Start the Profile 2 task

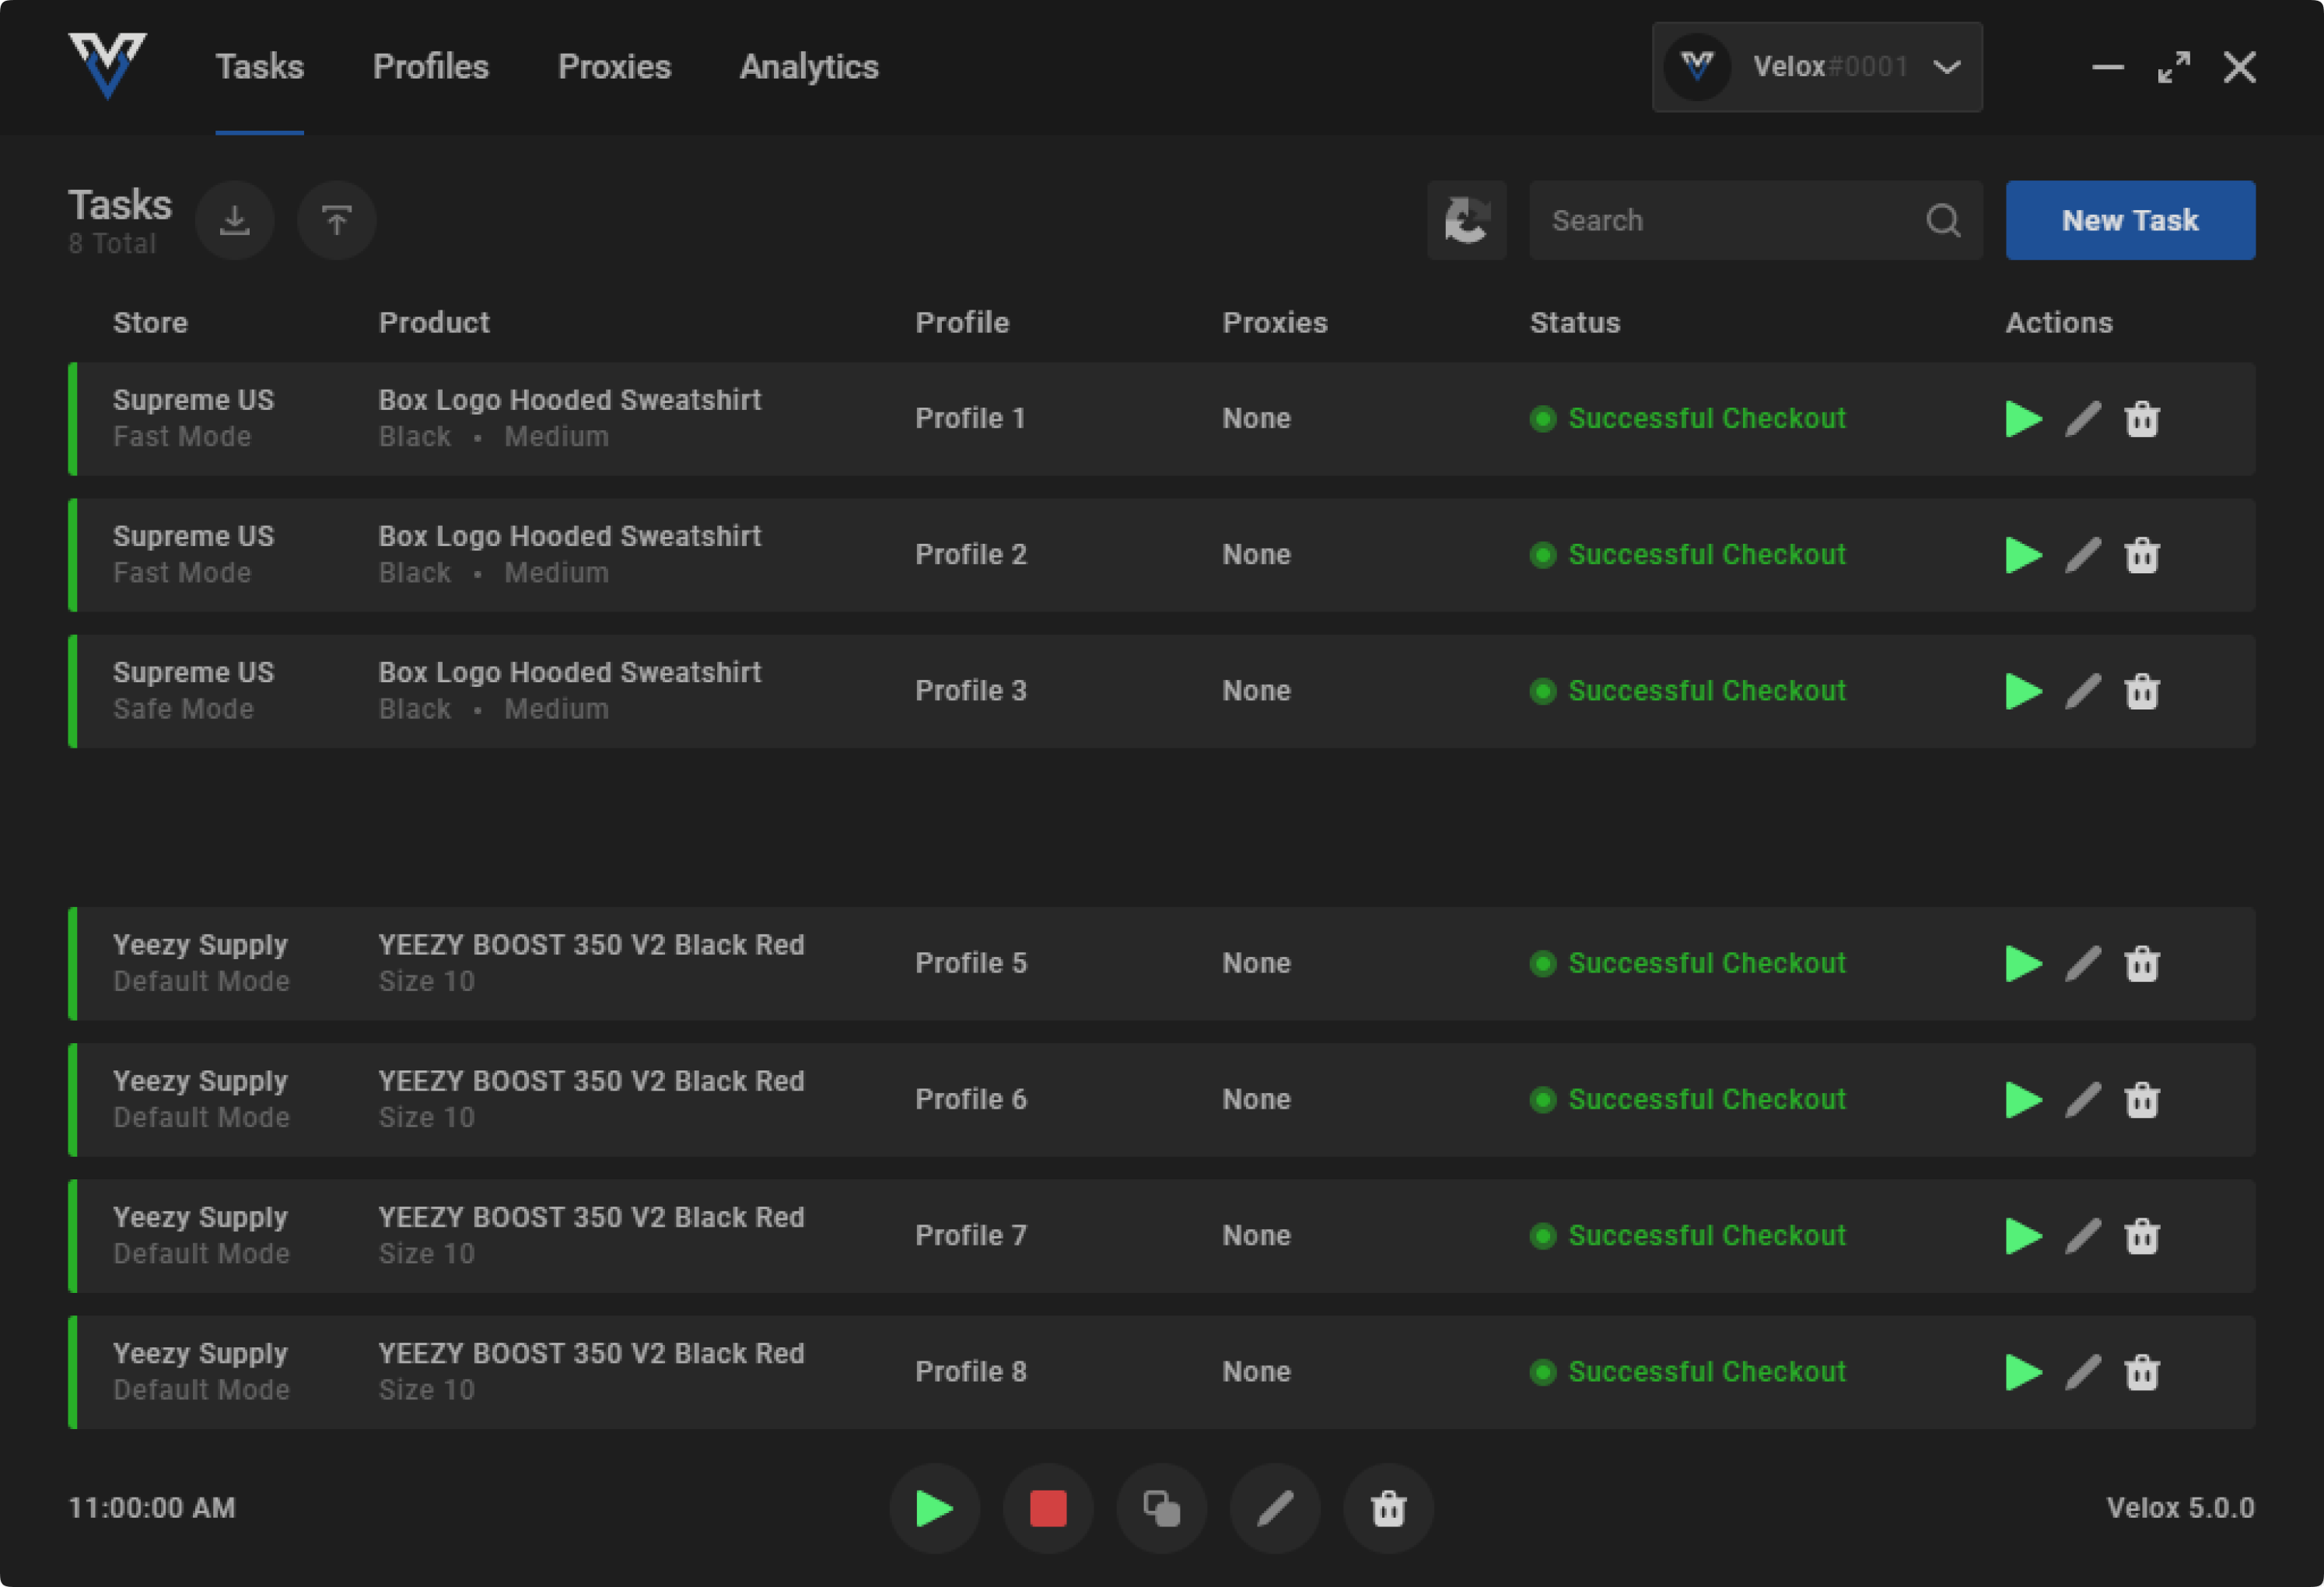2024,555
